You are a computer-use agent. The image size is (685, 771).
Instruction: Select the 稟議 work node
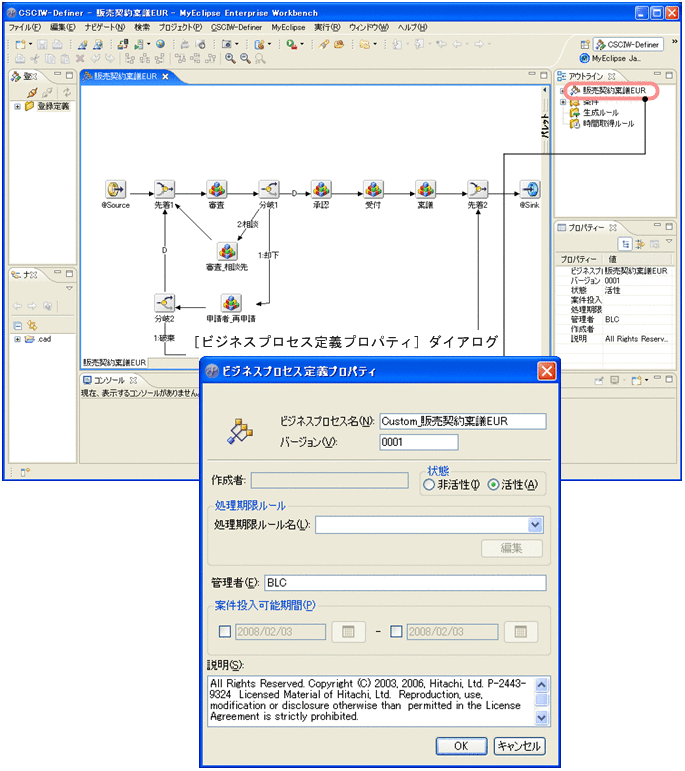(x=425, y=190)
